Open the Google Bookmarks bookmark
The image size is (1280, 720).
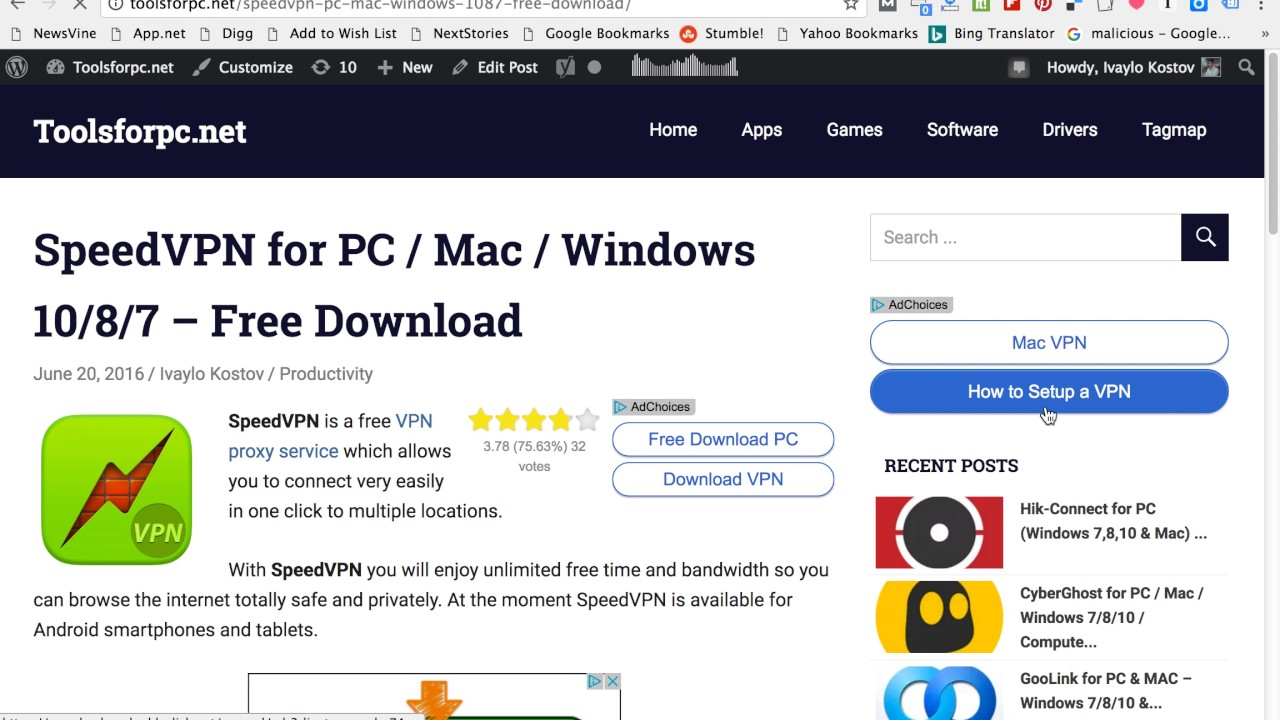point(595,33)
